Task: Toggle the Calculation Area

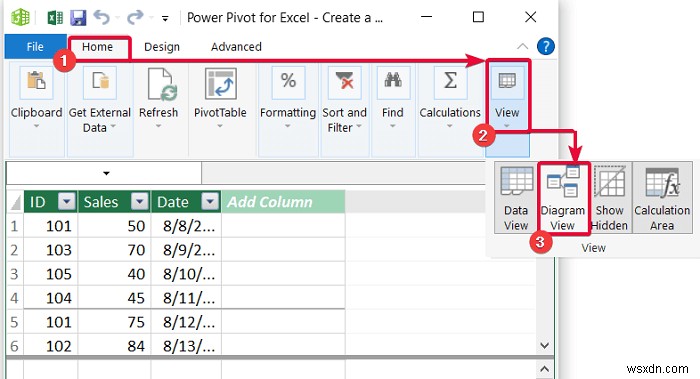Action: 662,198
